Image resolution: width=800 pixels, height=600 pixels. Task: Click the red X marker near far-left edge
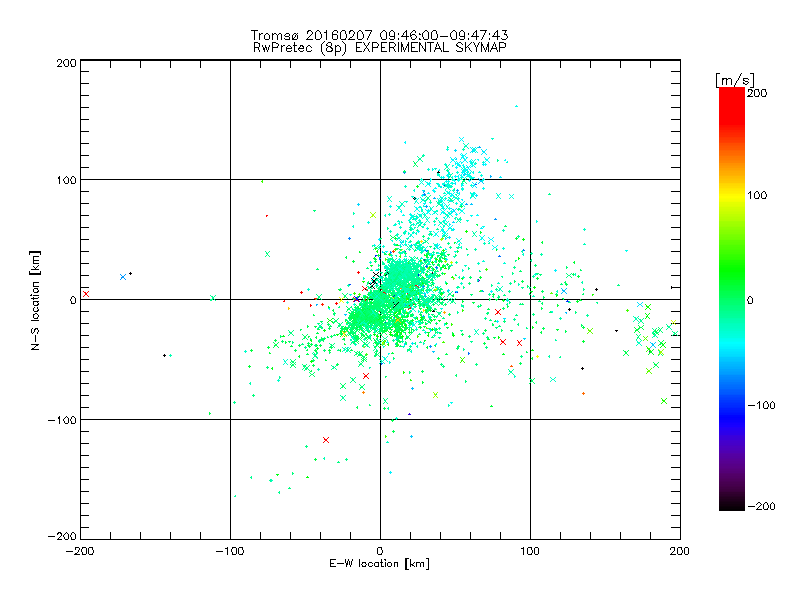pos(86,294)
